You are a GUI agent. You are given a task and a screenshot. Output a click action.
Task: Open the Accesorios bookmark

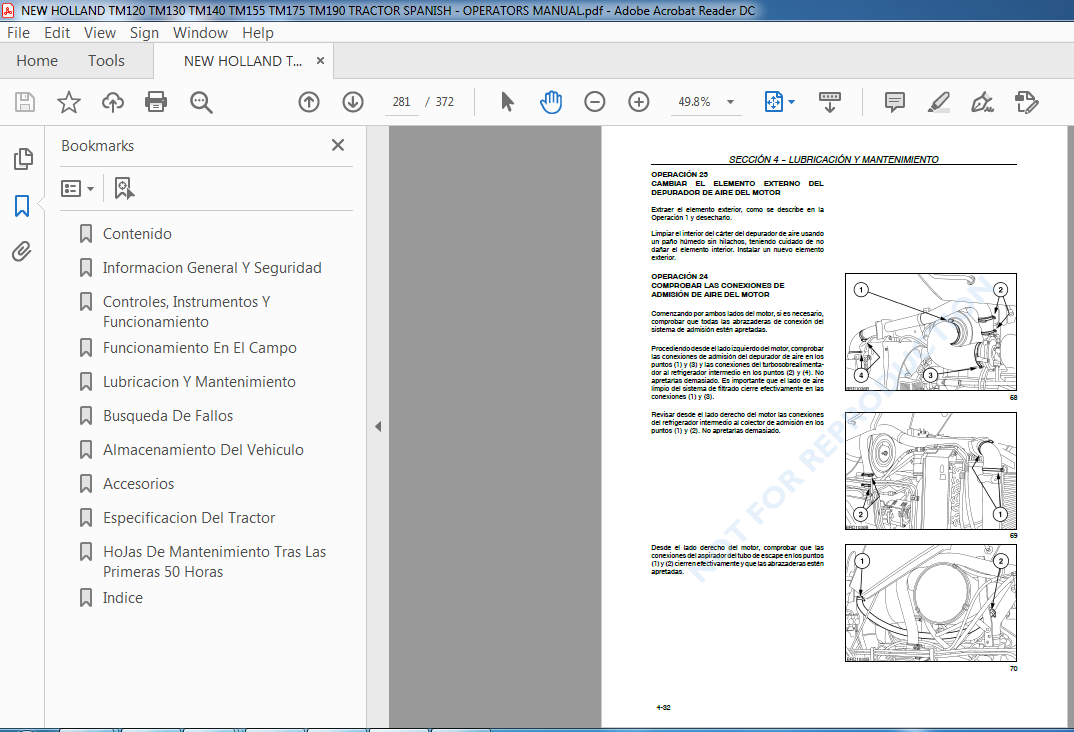(138, 484)
